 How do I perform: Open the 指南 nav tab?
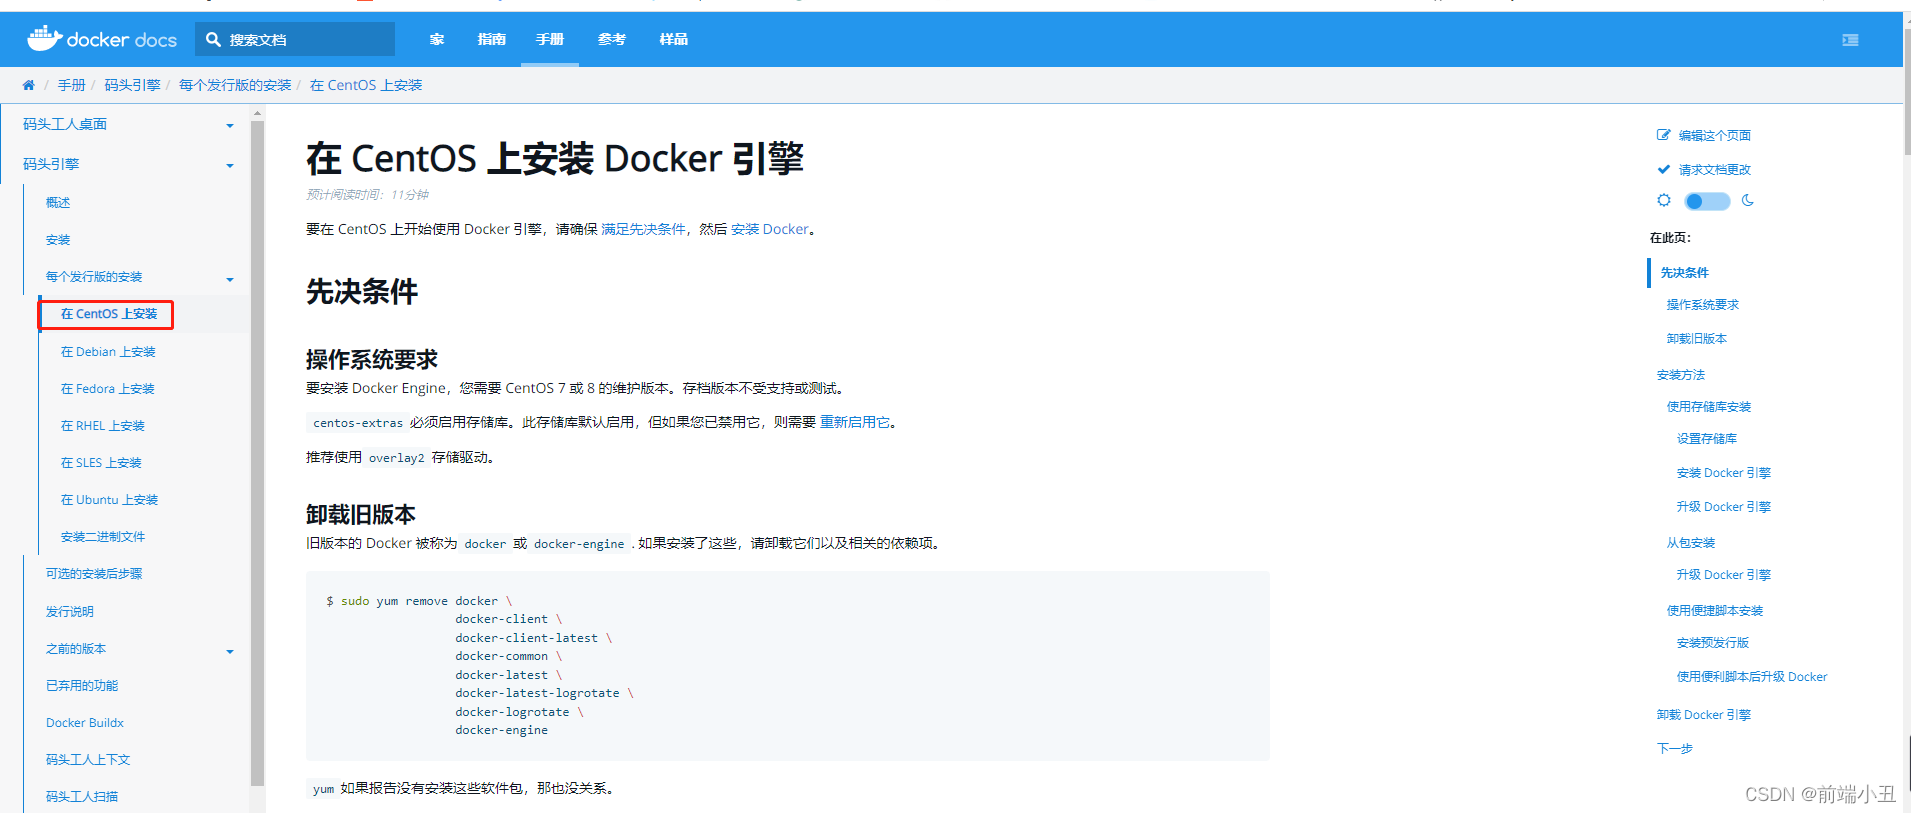coord(492,39)
